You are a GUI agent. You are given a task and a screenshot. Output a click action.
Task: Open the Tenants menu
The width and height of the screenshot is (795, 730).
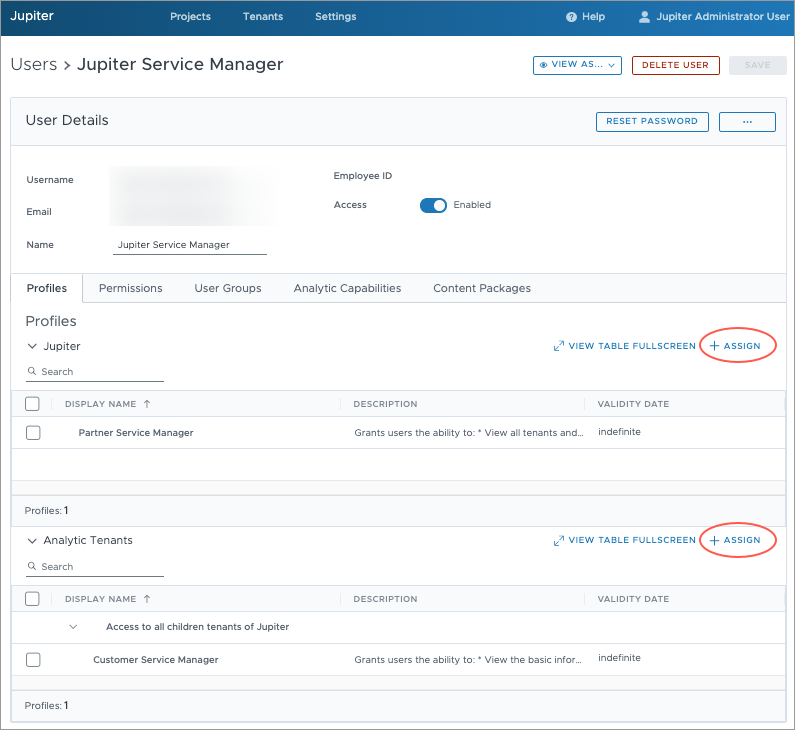click(263, 17)
